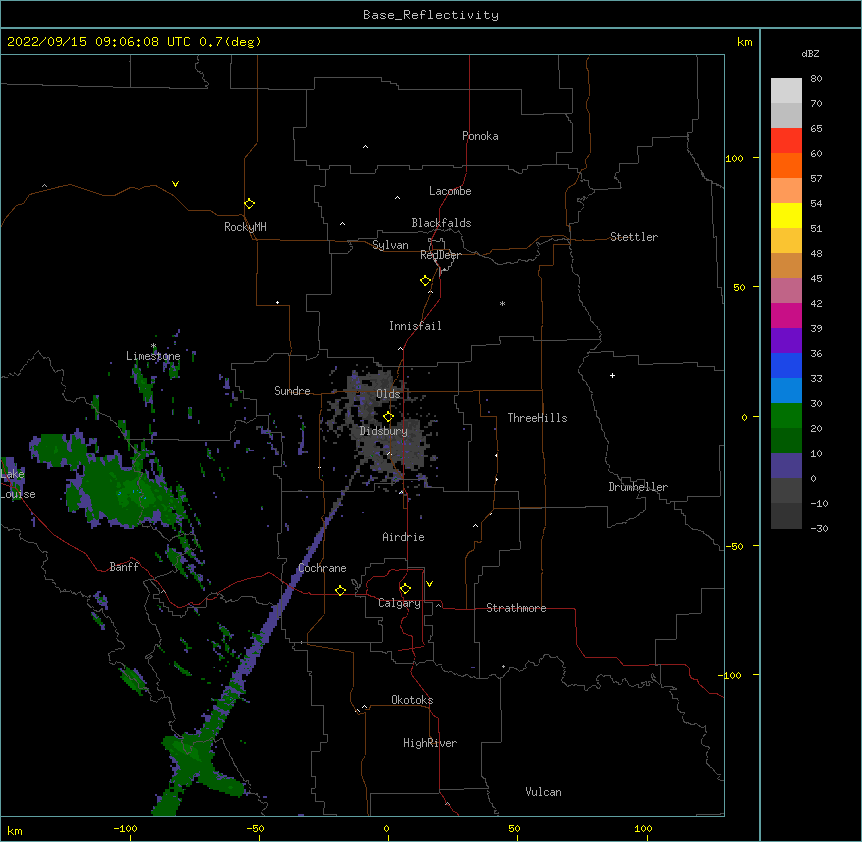Click the yellow diamond marker above Calgary label

405,589
